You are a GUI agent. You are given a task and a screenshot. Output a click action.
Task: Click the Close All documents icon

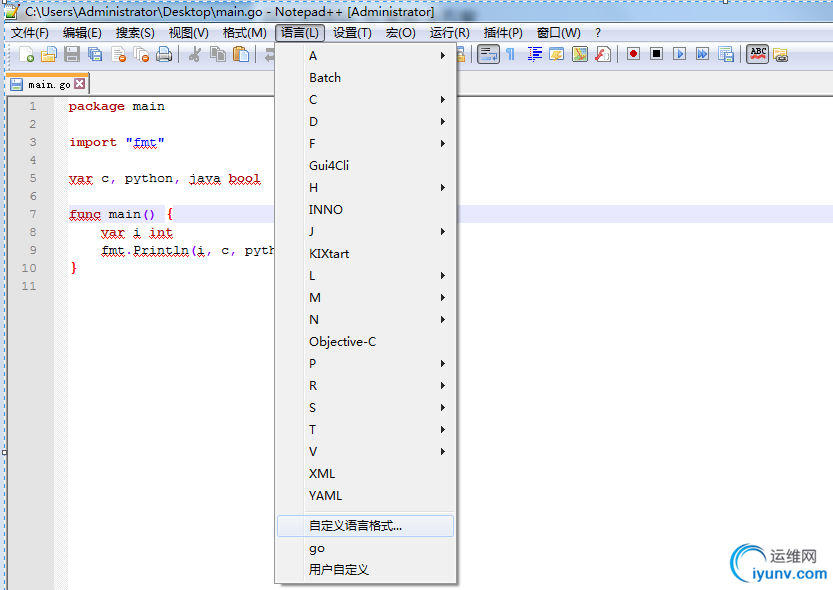point(141,54)
